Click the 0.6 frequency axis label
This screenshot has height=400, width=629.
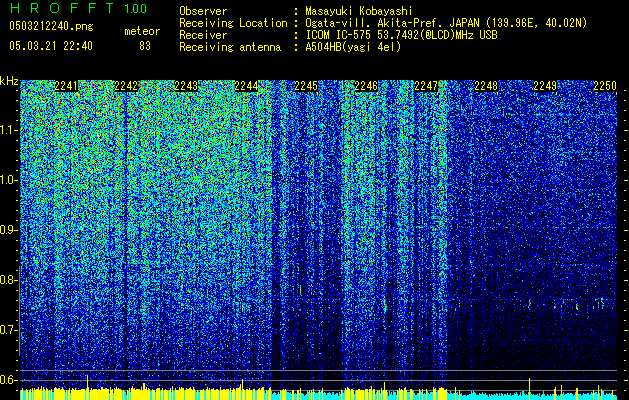tap(9, 380)
